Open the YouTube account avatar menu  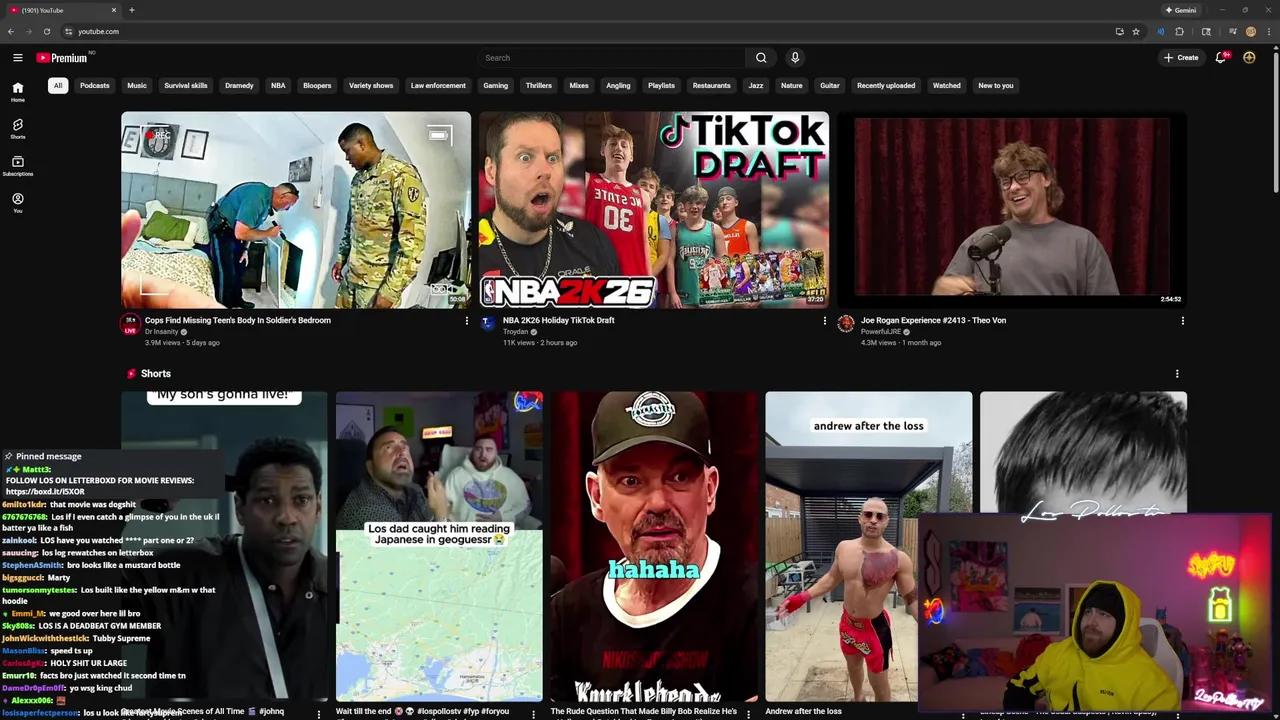point(1249,58)
